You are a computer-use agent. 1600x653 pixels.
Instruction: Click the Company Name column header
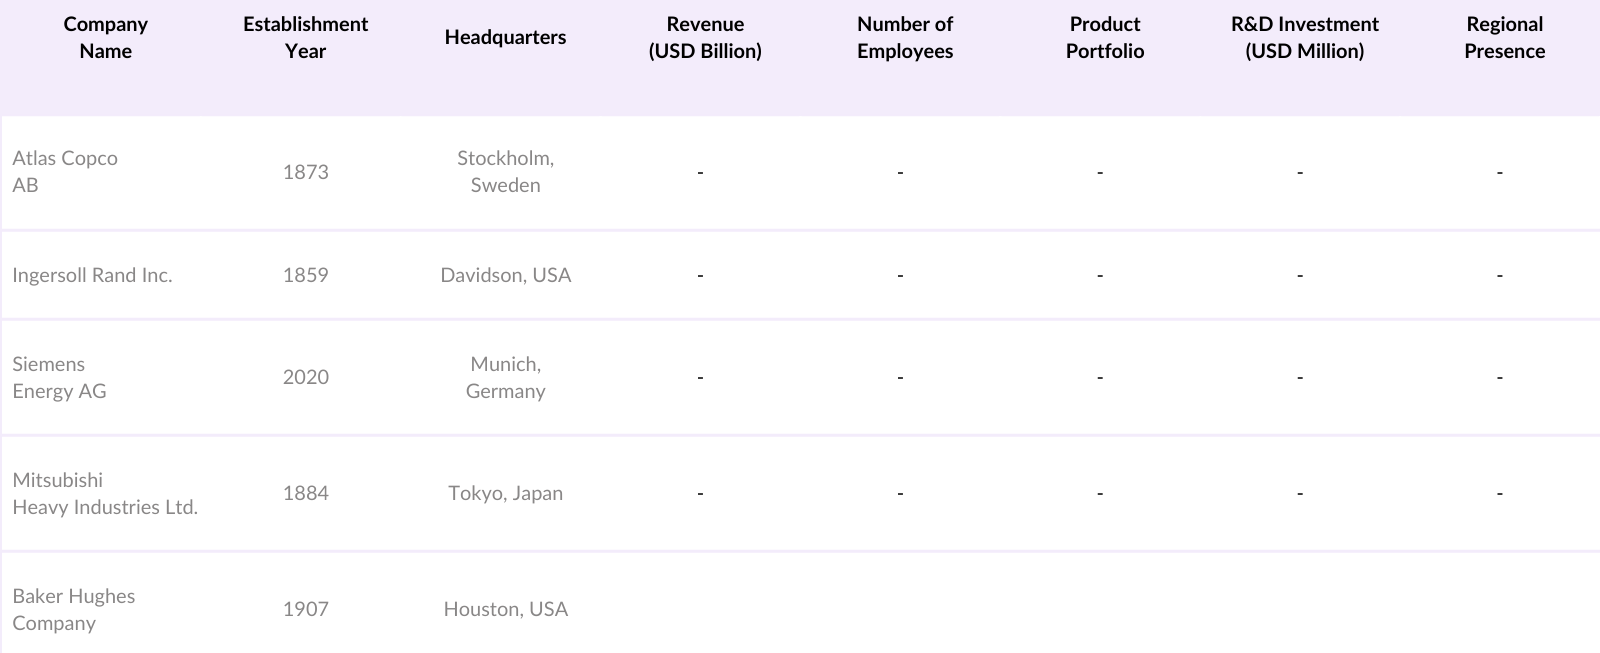[105, 38]
